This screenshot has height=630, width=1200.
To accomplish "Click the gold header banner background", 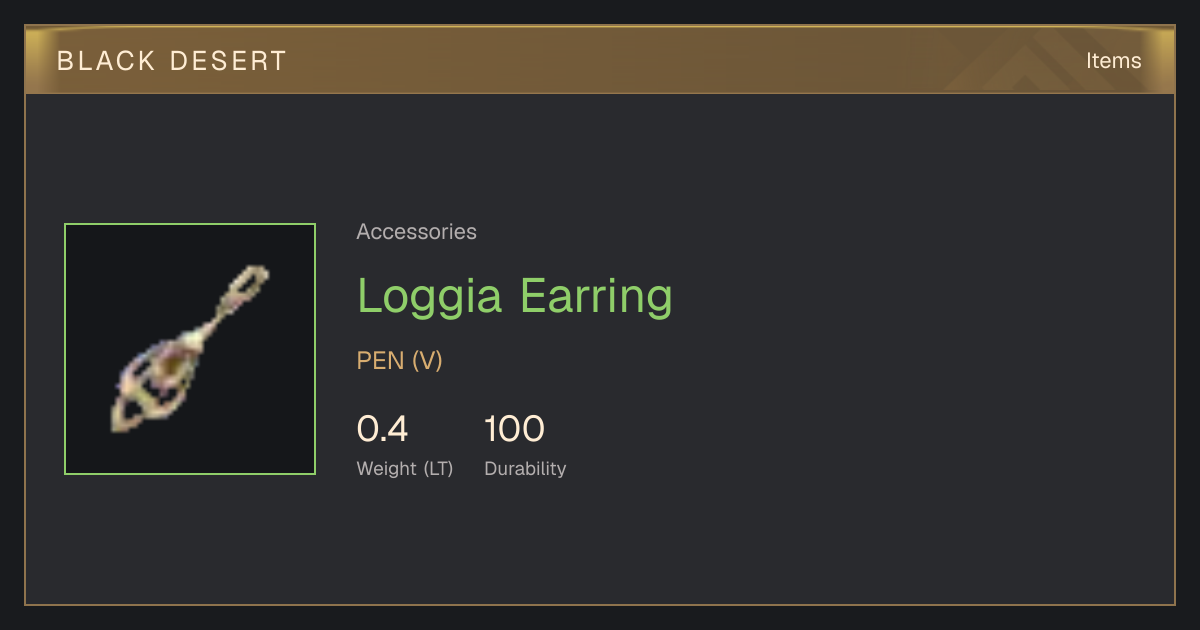I will coord(600,61).
